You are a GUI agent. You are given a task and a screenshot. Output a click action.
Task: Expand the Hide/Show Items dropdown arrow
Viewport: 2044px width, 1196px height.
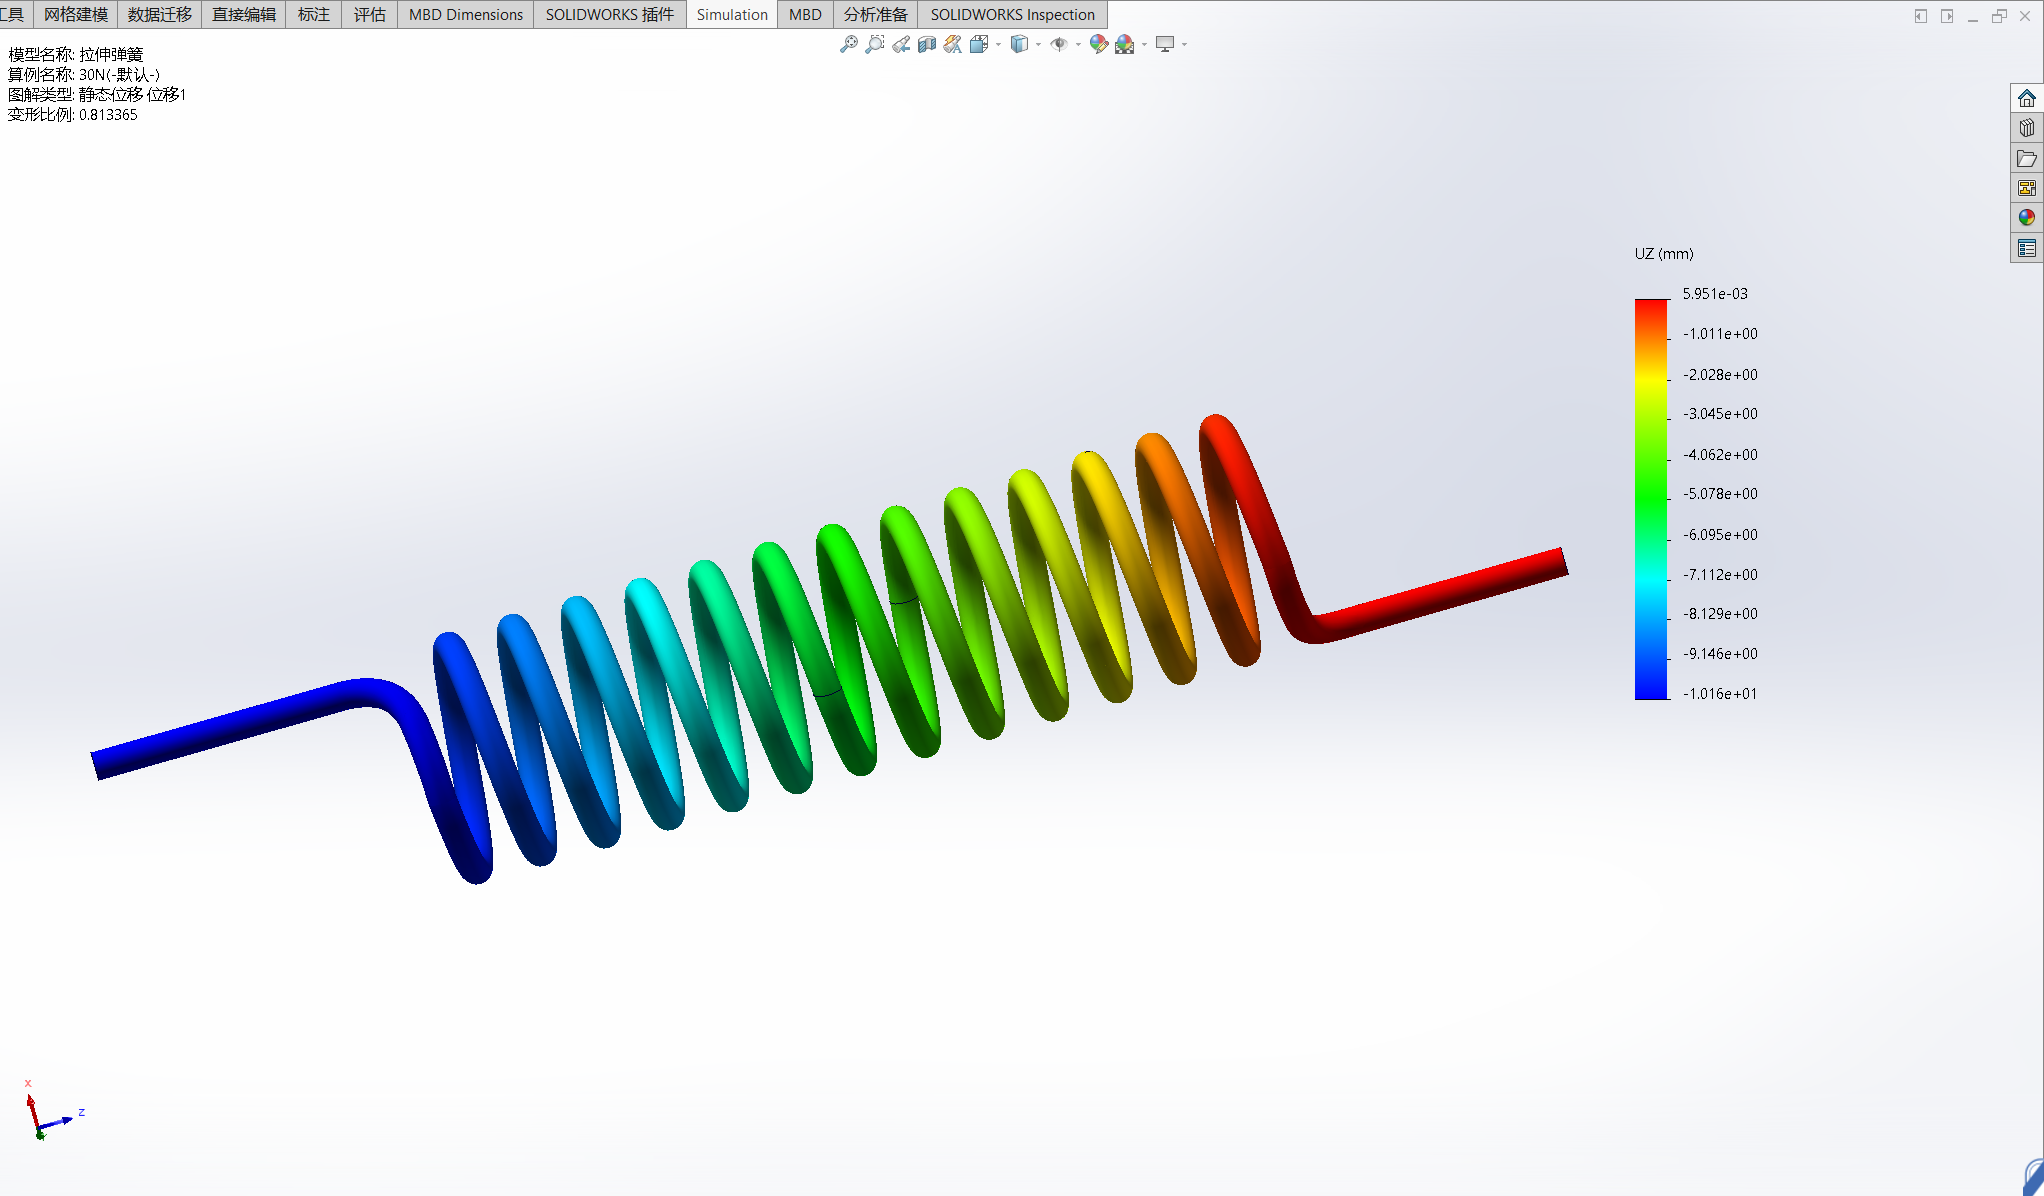(1077, 44)
